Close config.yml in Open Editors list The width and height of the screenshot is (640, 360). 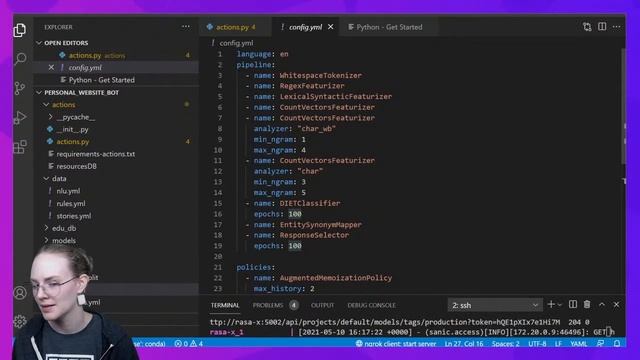click(x=51, y=67)
